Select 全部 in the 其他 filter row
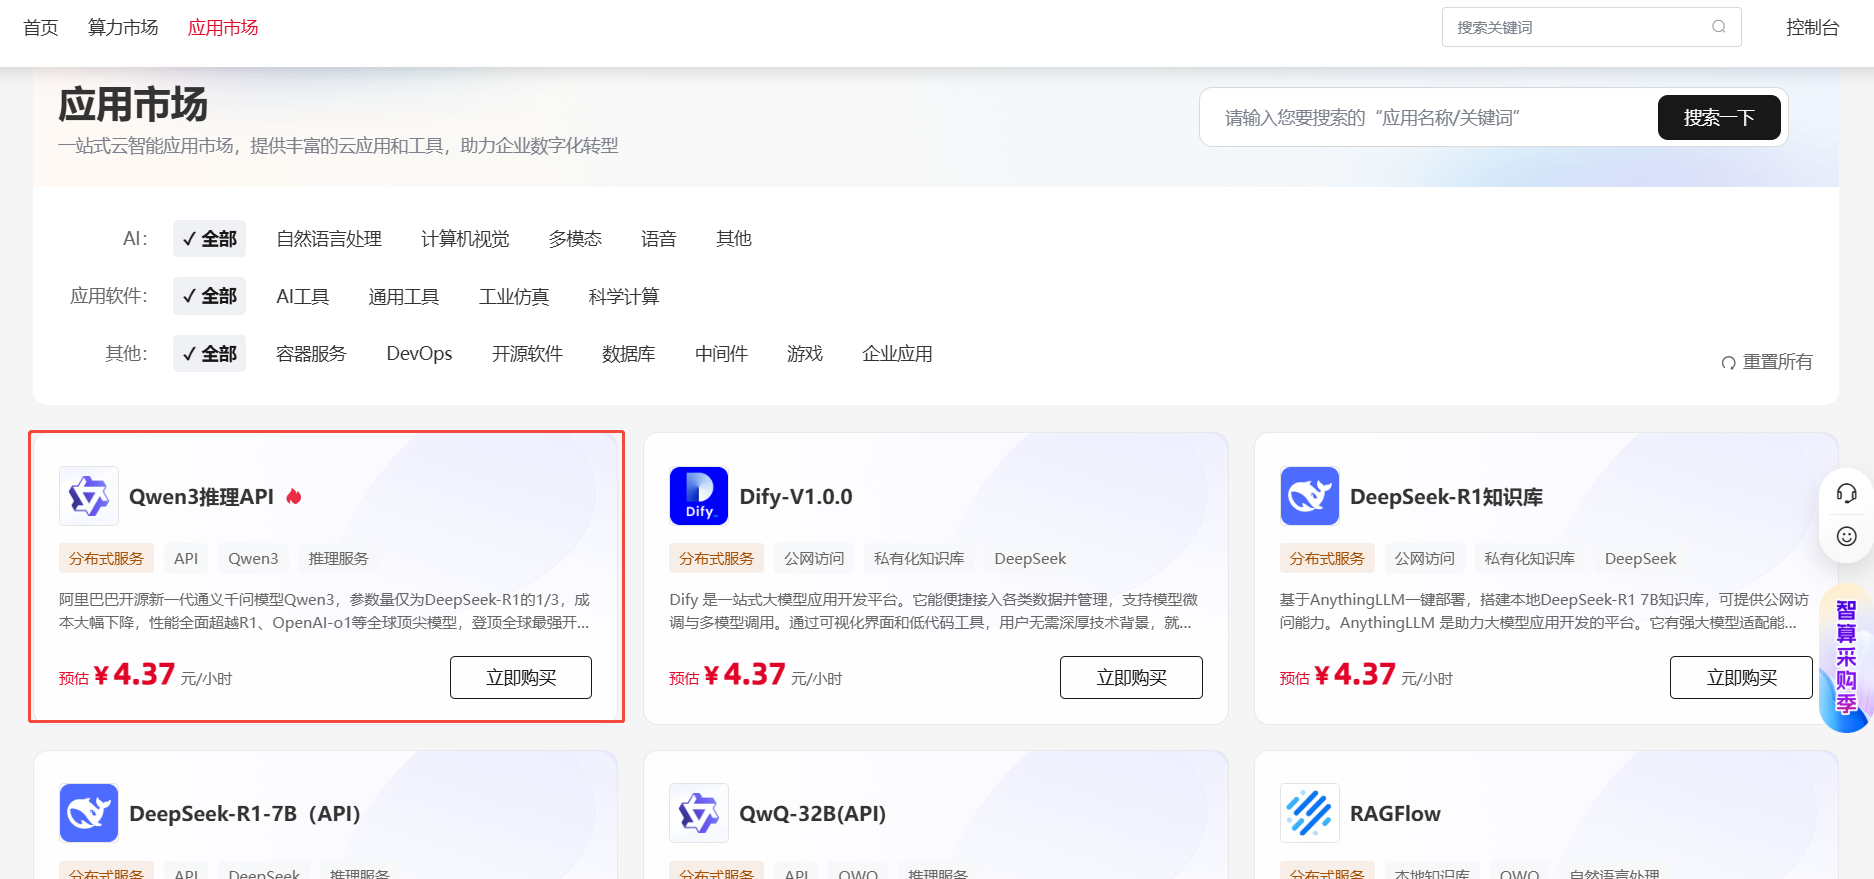The height and width of the screenshot is (879, 1874). tap(209, 354)
